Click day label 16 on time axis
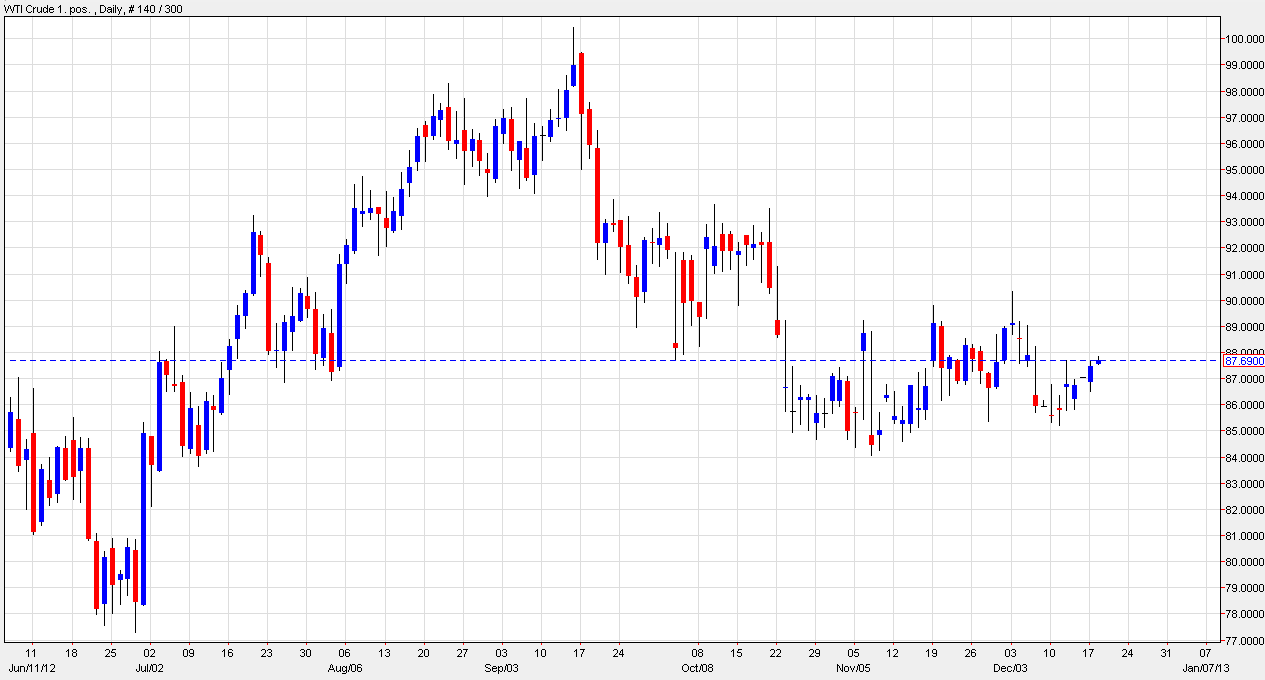Image resolution: width=1265 pixels, height=680 pixels. tap(227, 653)
